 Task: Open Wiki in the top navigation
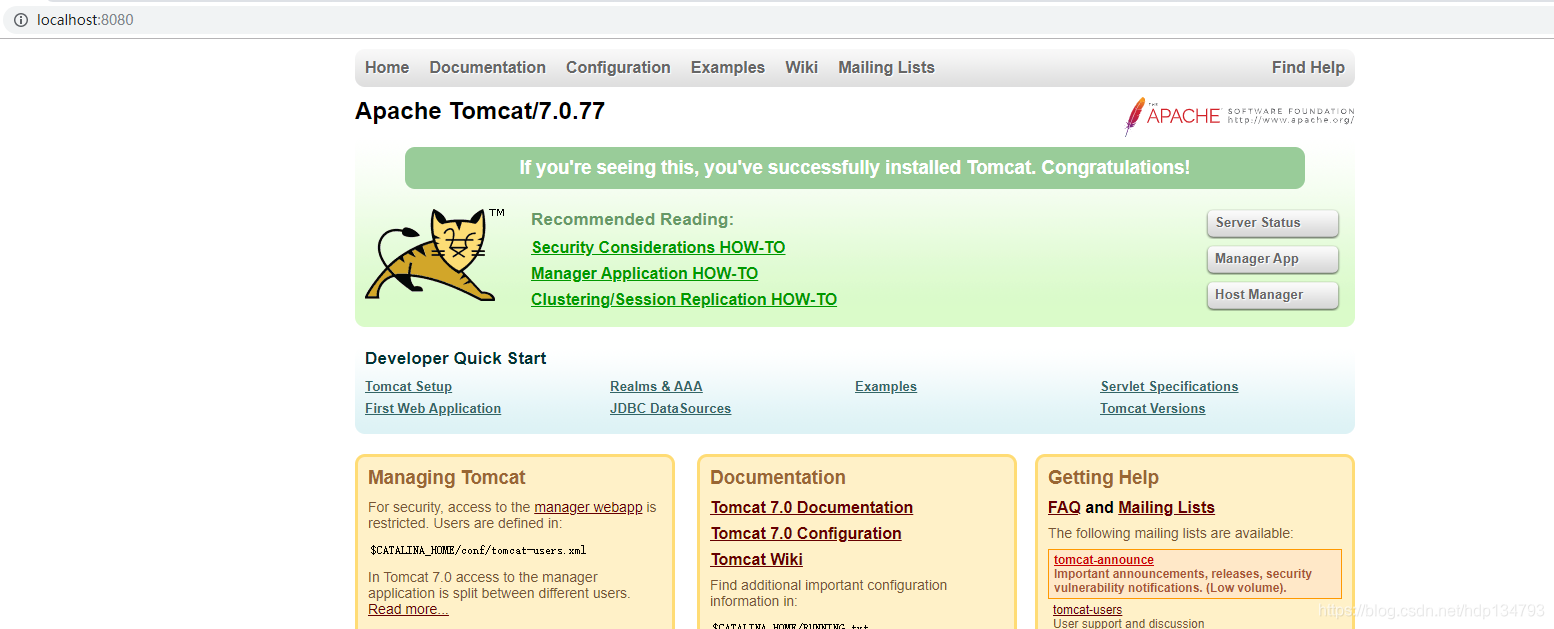[801, 67]
